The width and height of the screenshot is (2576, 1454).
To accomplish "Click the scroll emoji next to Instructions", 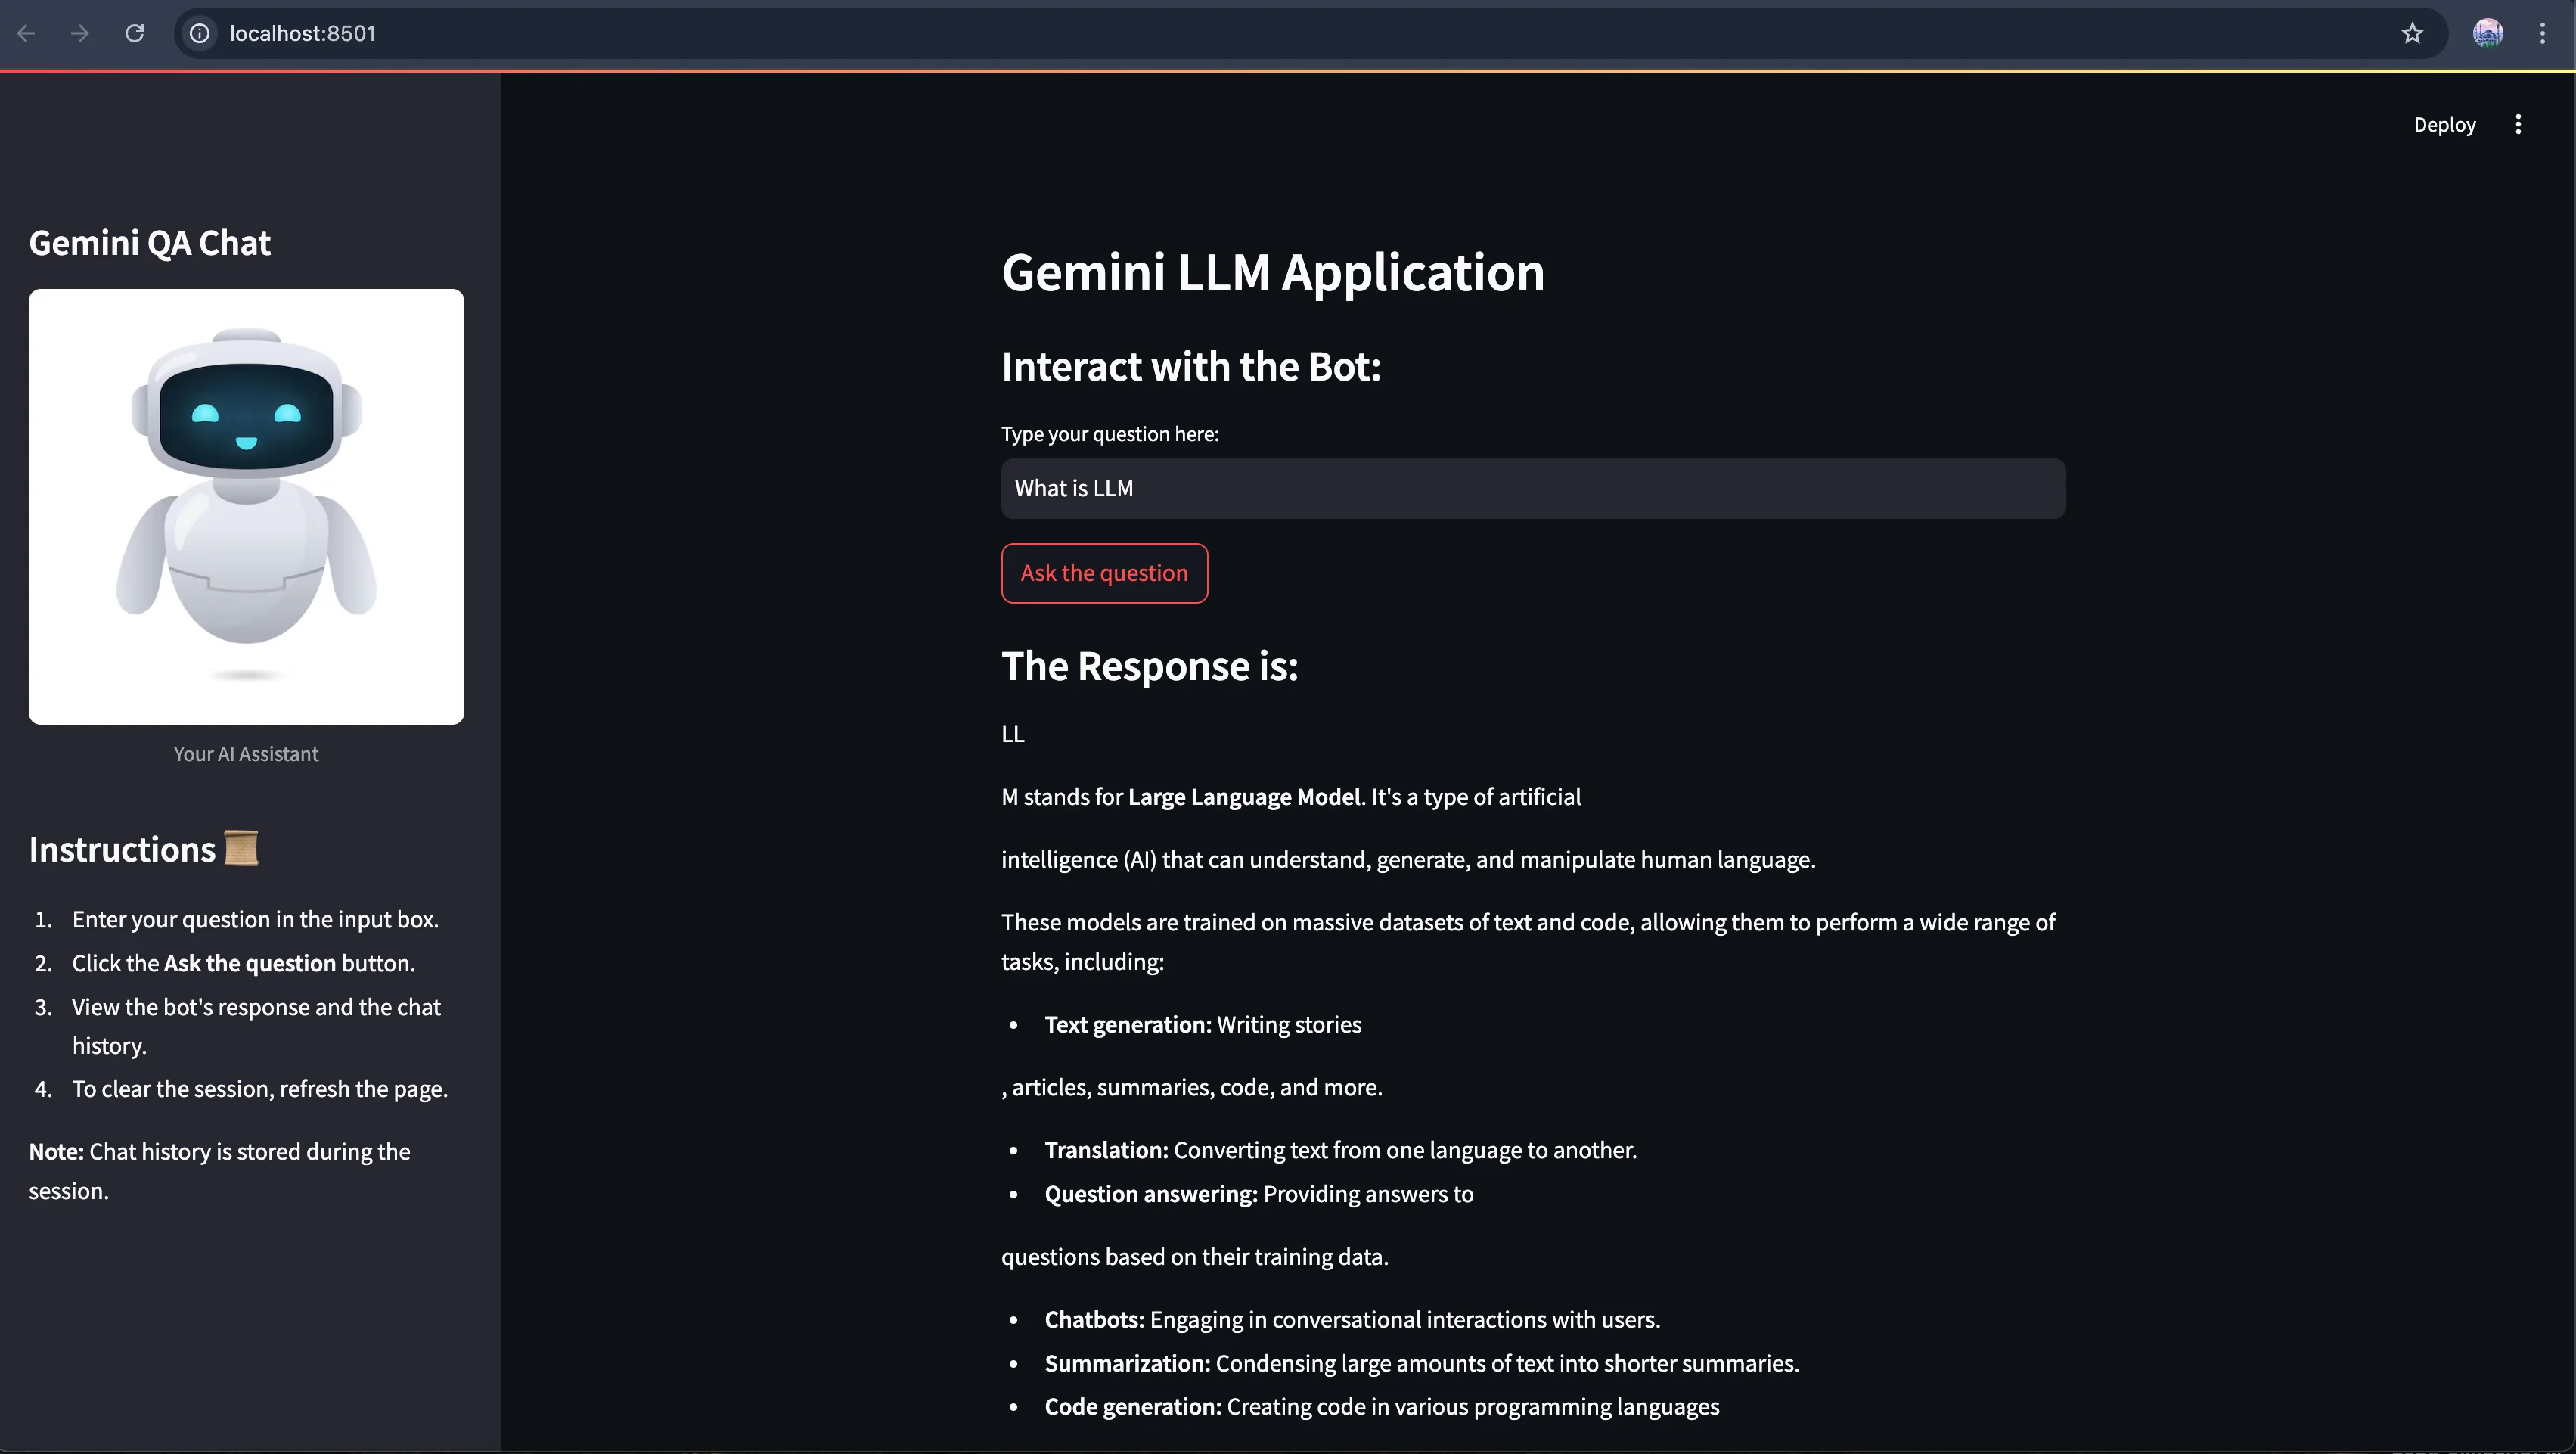I will click(x=241, y=848).
